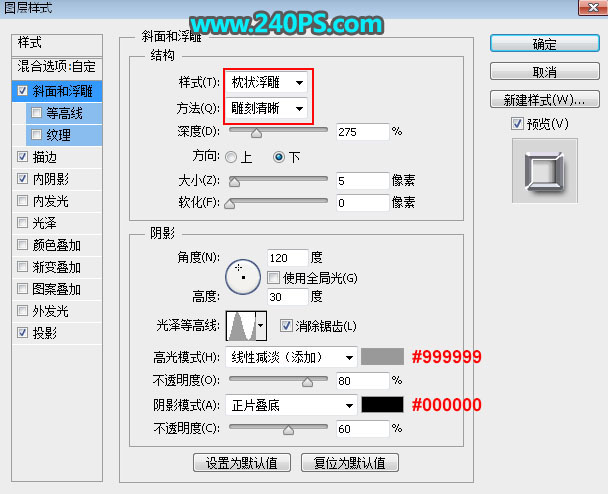
Task: Toggle the 预览 preview checkbox
Action: 517,124
